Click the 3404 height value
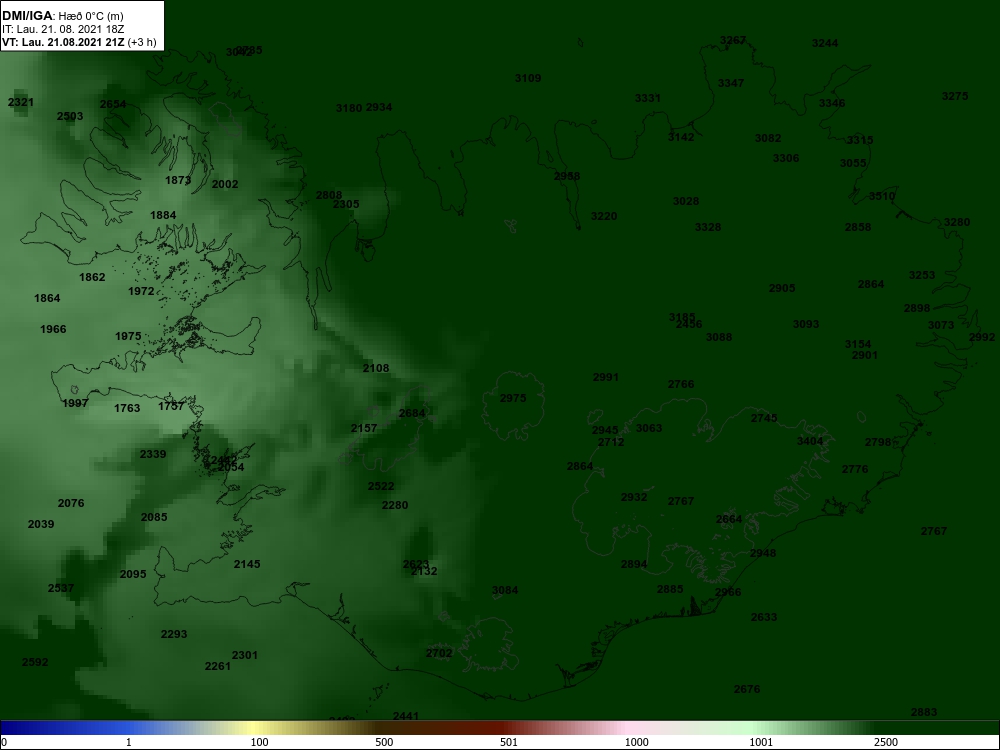 (x=810, y=441)
